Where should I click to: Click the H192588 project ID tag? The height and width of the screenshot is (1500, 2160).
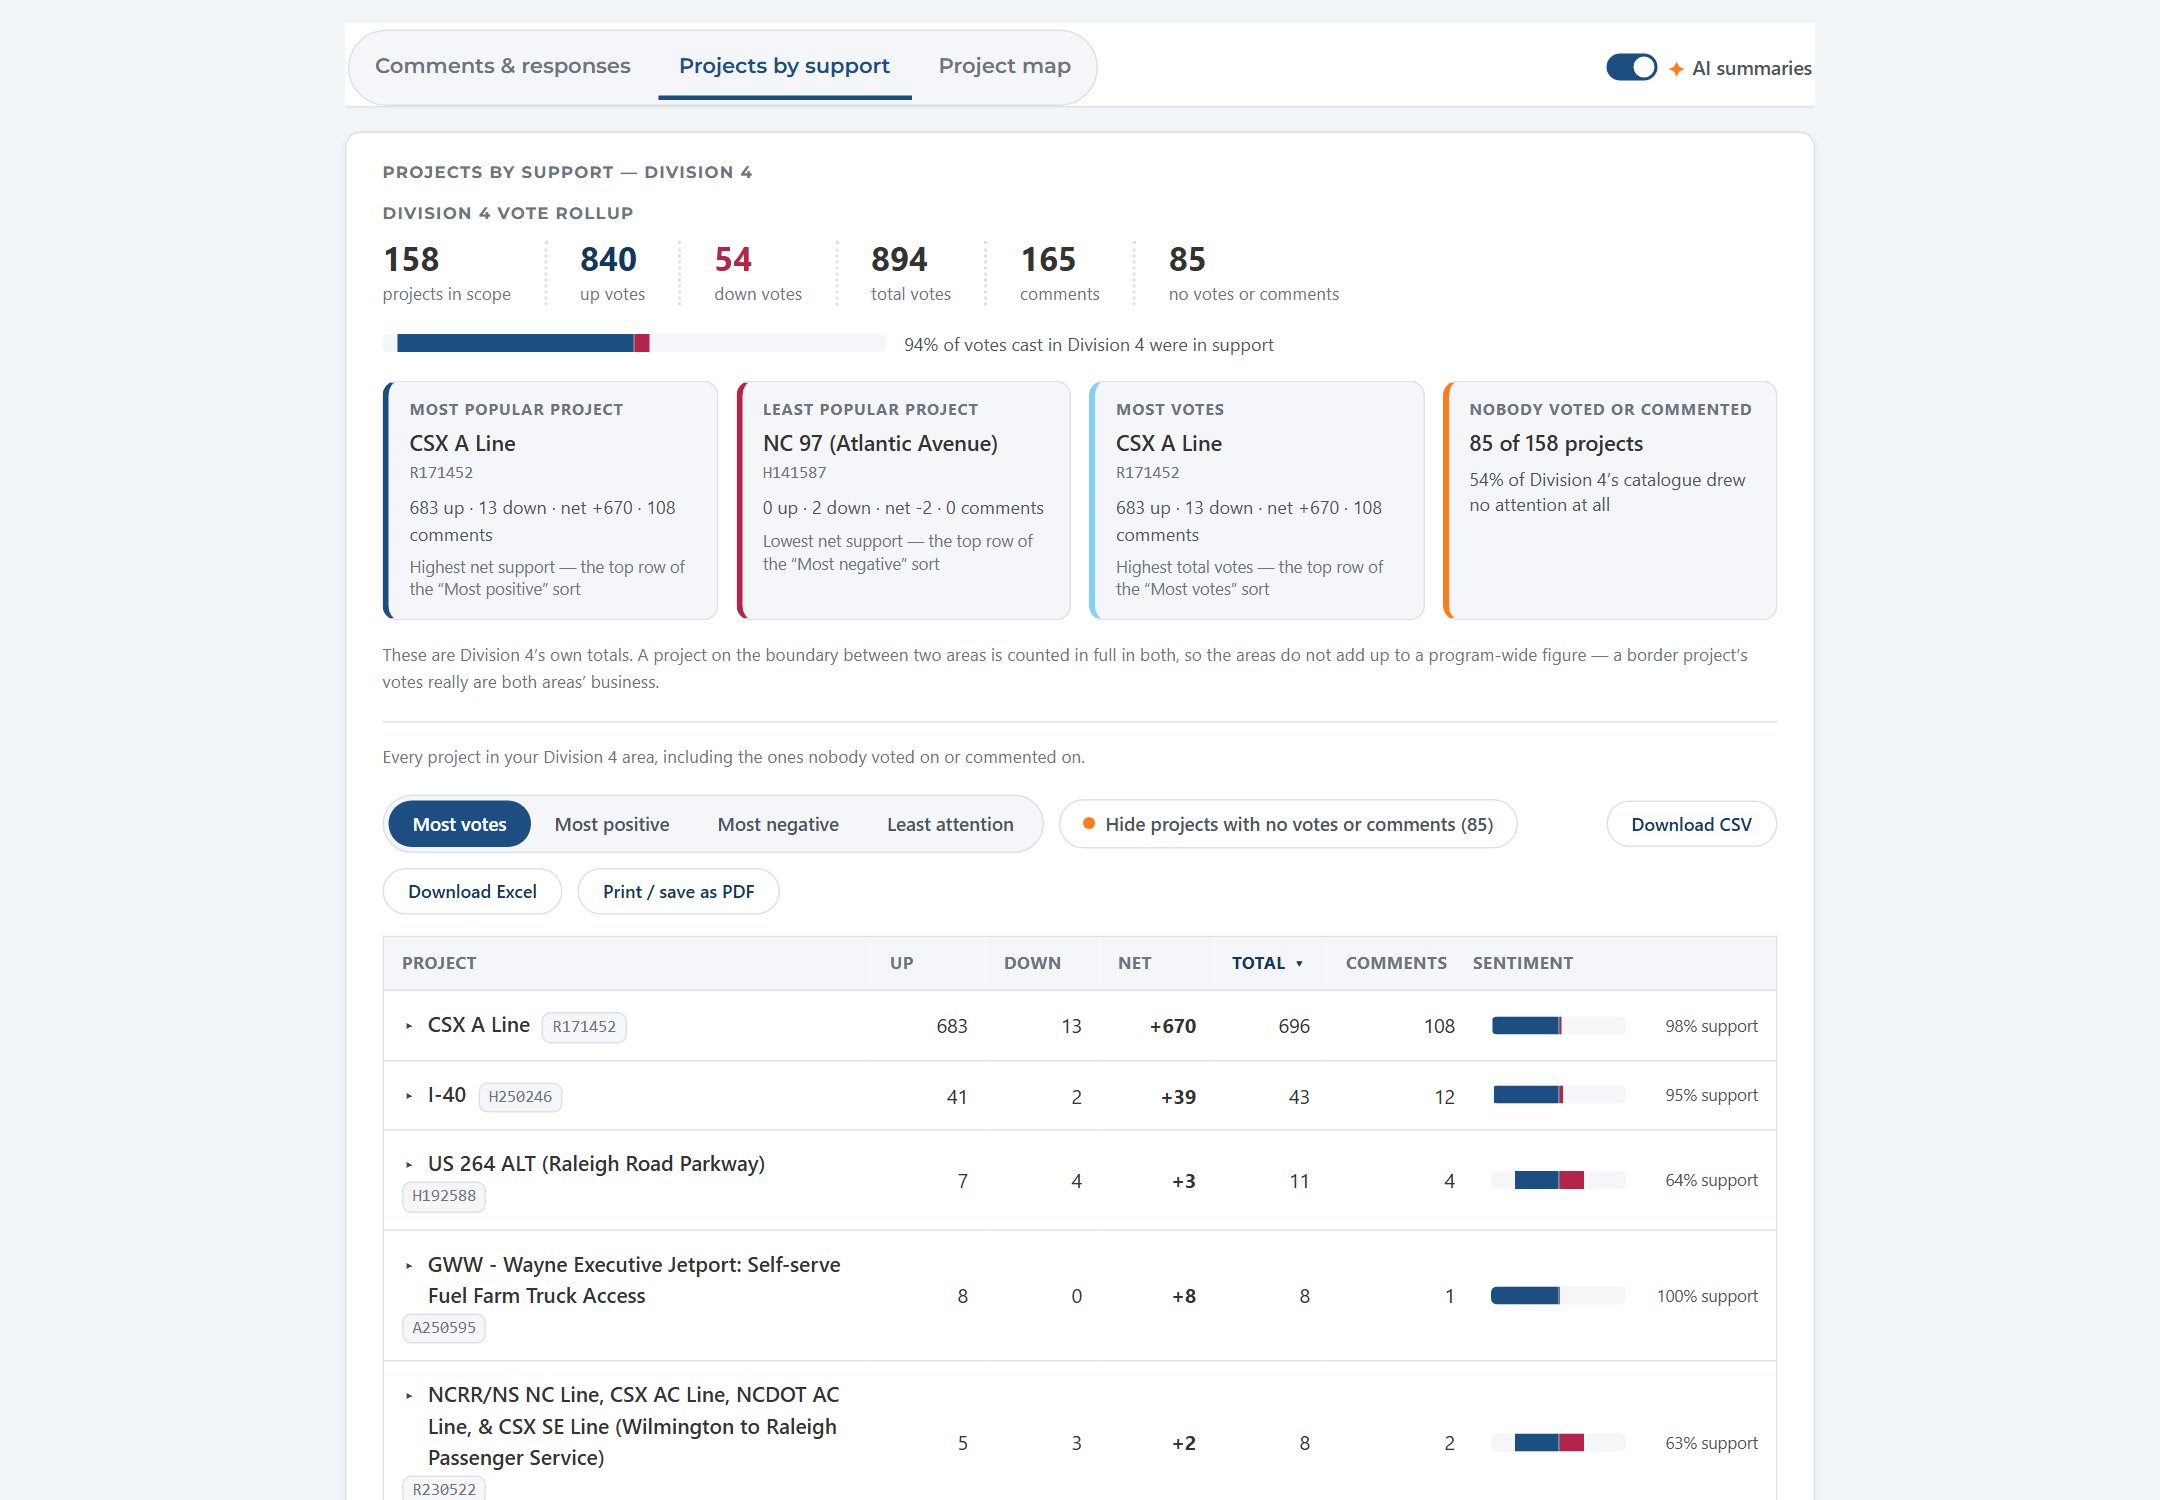tap(444, 1196)
